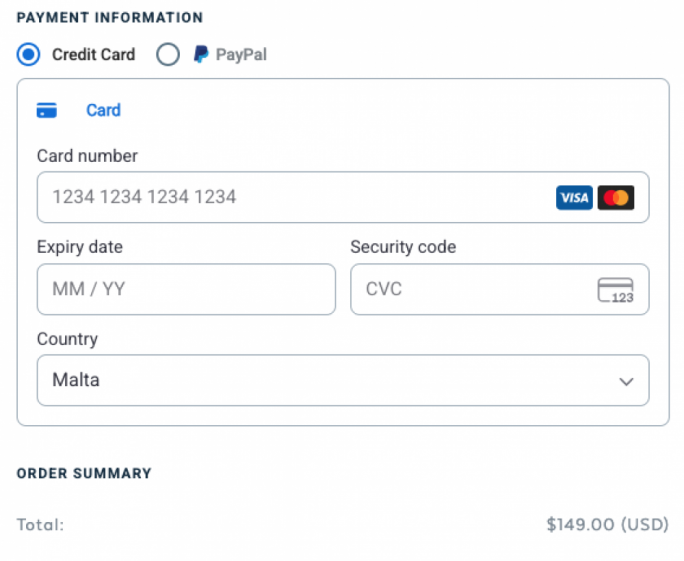Click the Expiry date label
Screen dimensions: 684x561
click(80, 247)
